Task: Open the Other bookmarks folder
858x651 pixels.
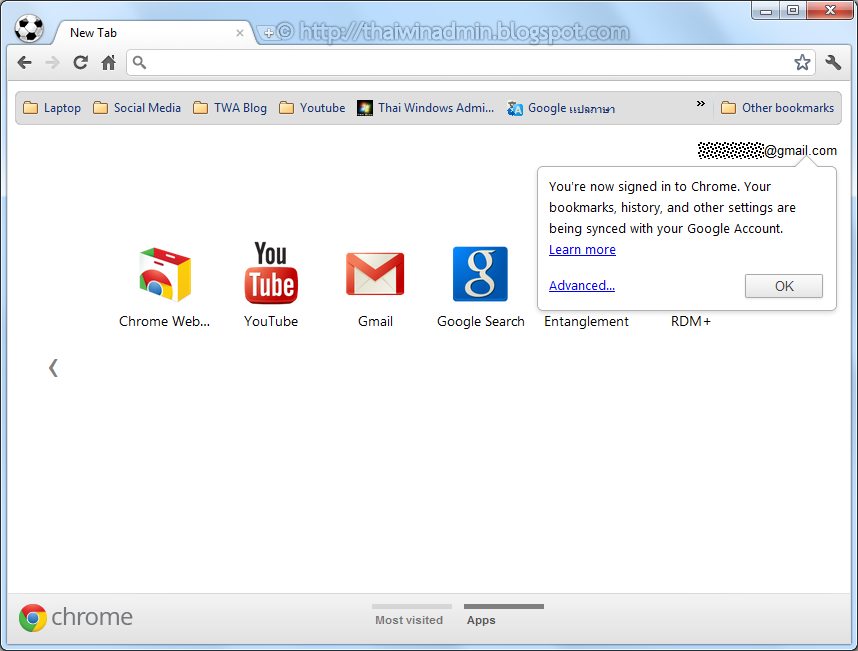Action: coord(786,107)
